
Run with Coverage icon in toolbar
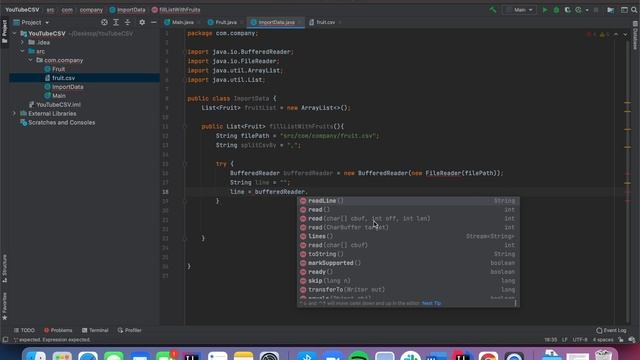[x=567, y=10]
